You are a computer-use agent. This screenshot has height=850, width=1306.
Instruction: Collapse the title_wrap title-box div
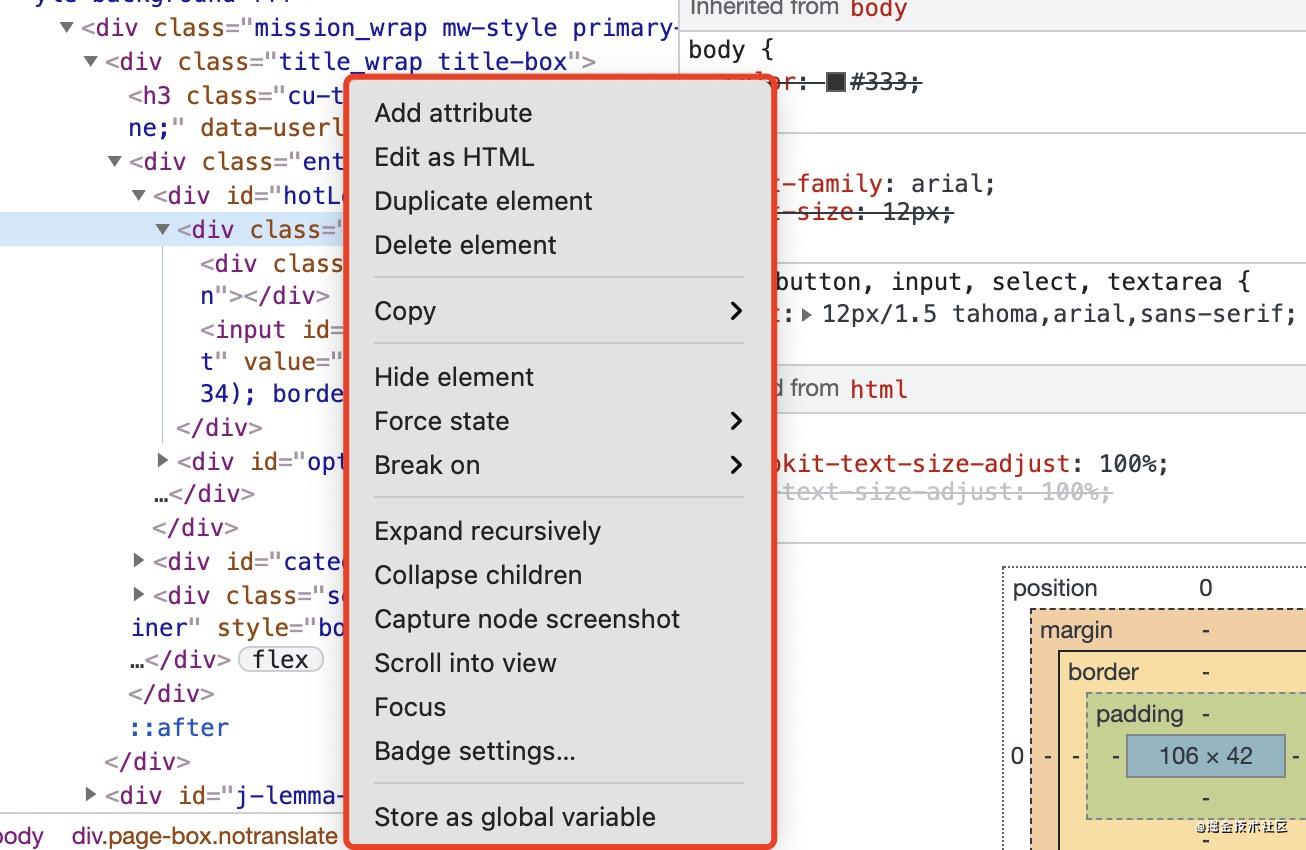[91, 62]
